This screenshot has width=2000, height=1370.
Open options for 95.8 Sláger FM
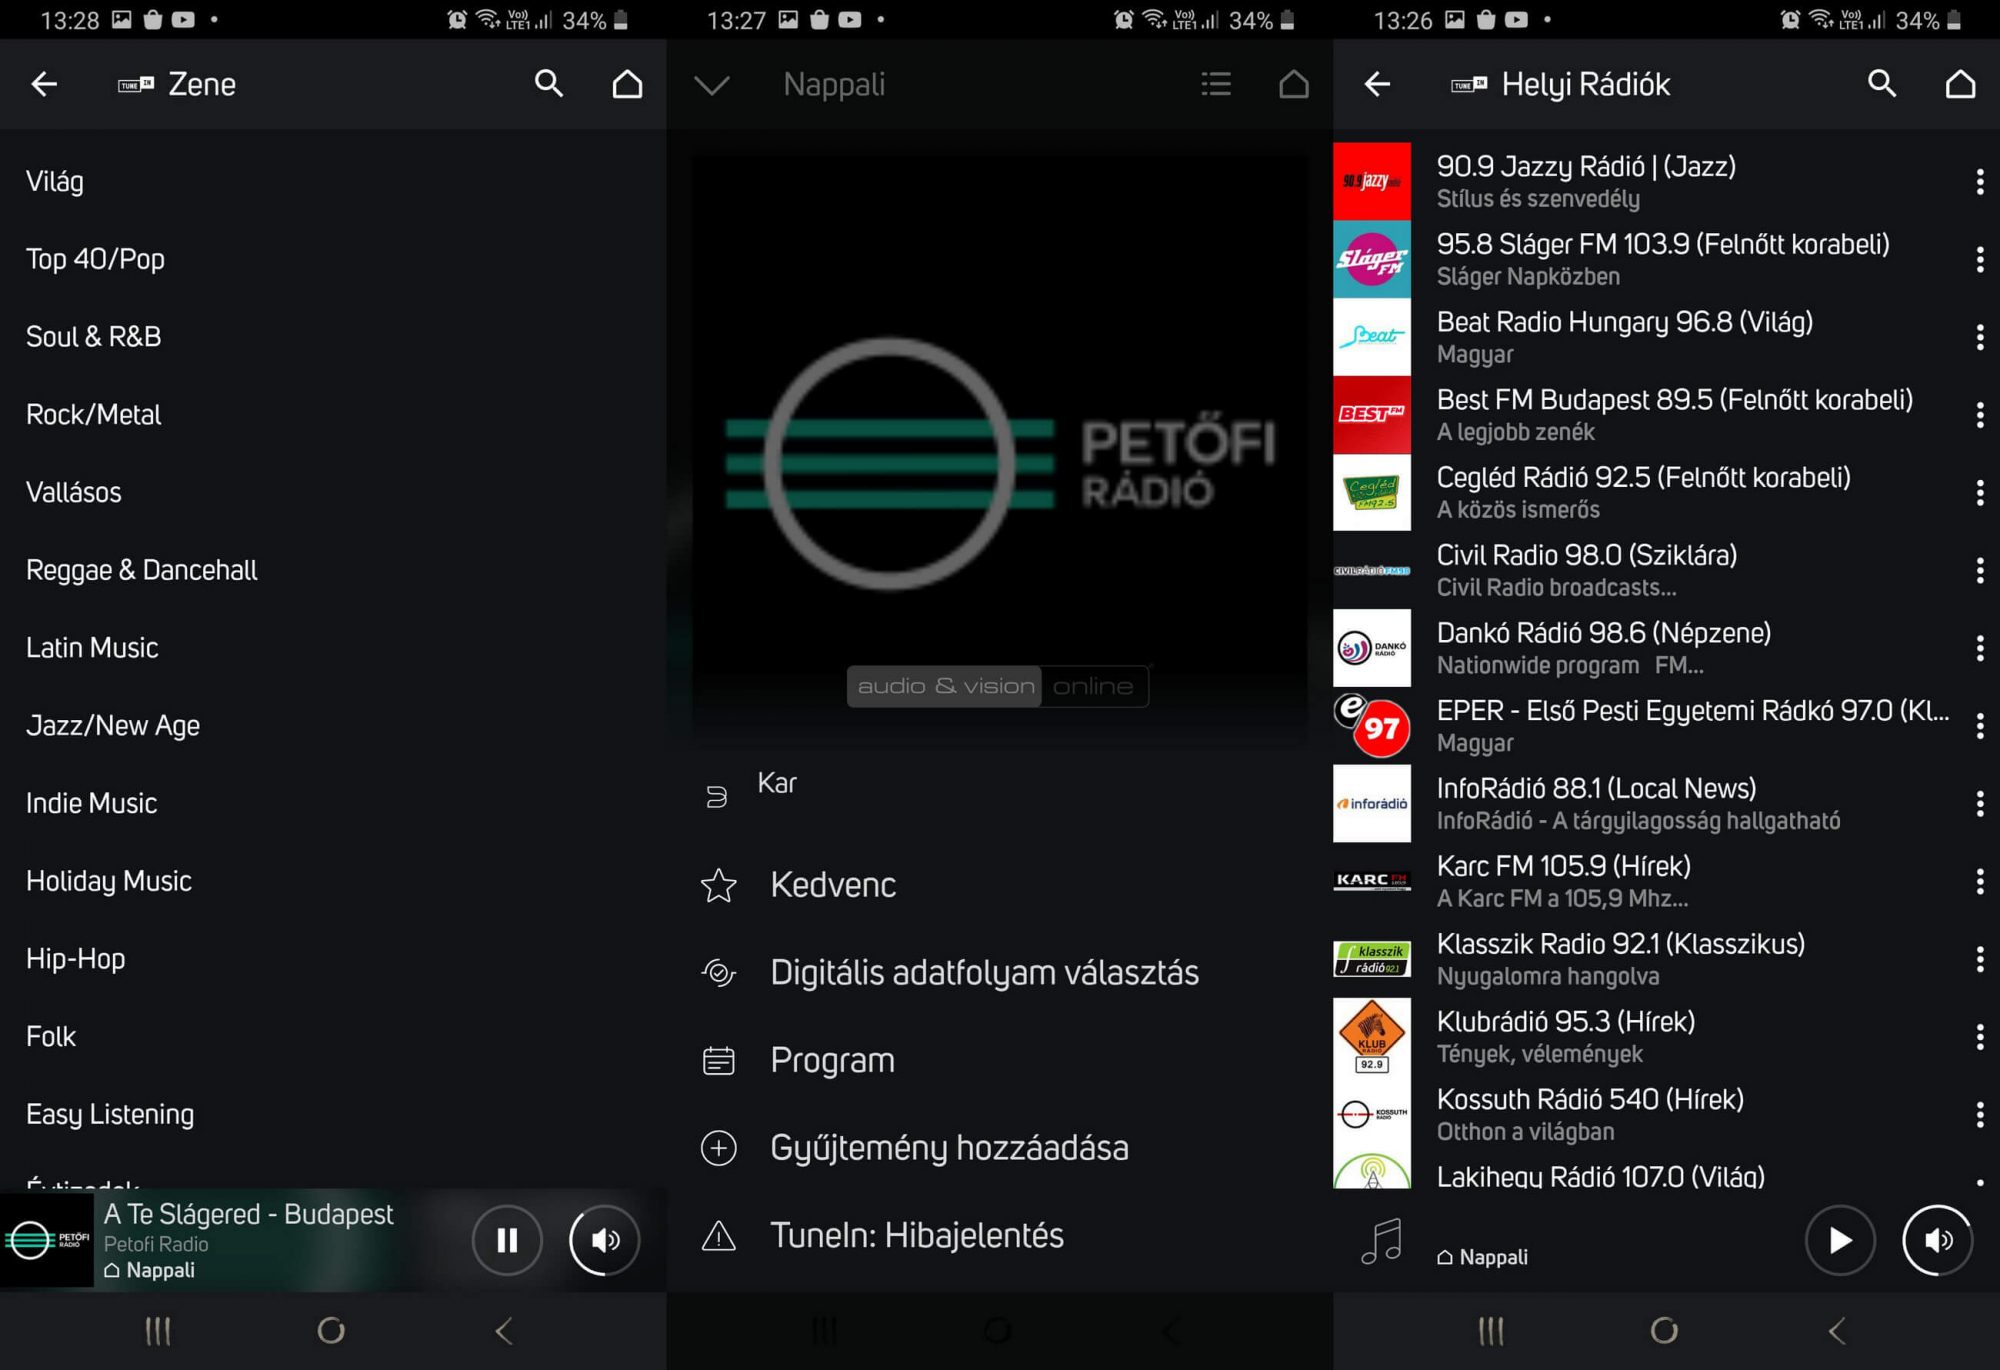tap(1980, 259)
